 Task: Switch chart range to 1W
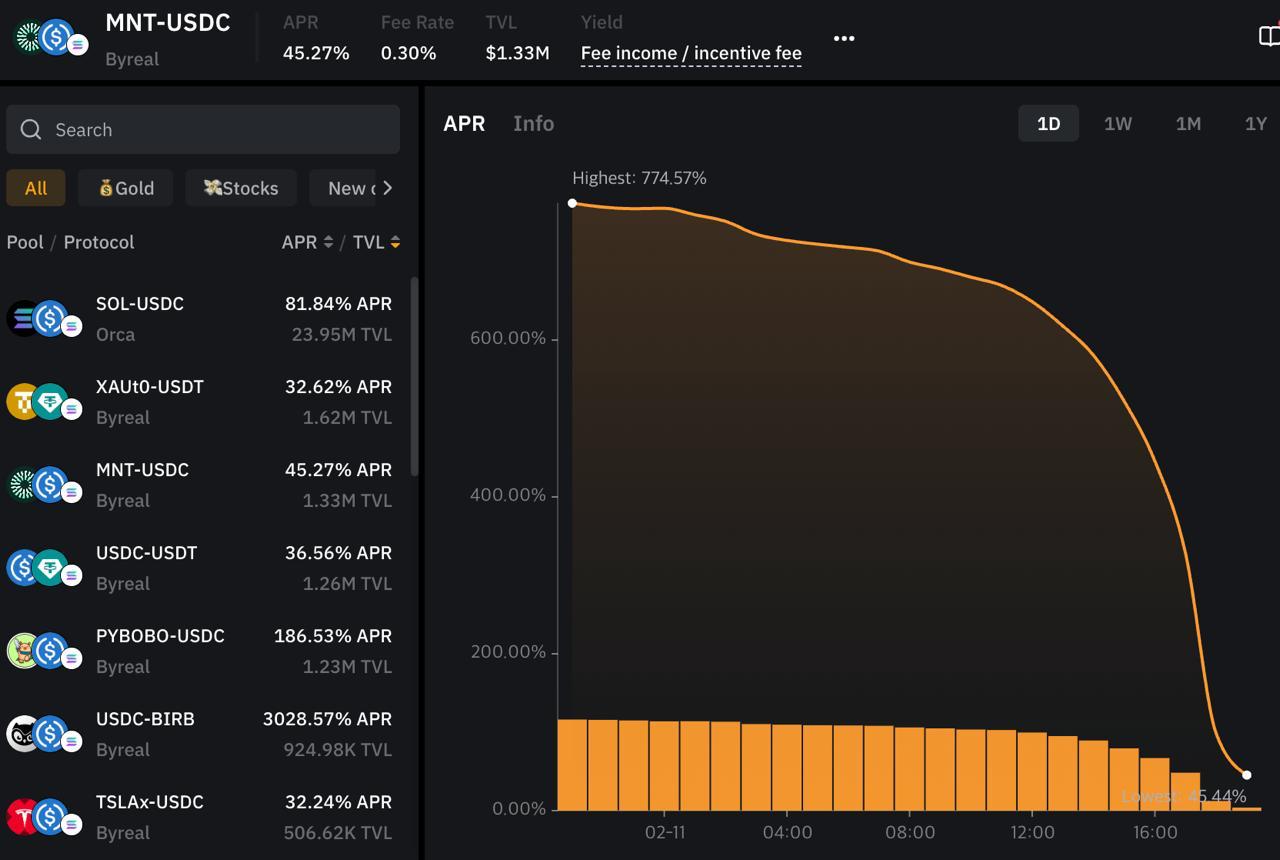tap(1117, 124)
